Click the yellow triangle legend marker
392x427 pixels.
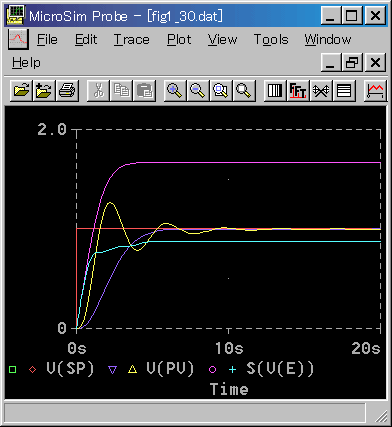133,369
